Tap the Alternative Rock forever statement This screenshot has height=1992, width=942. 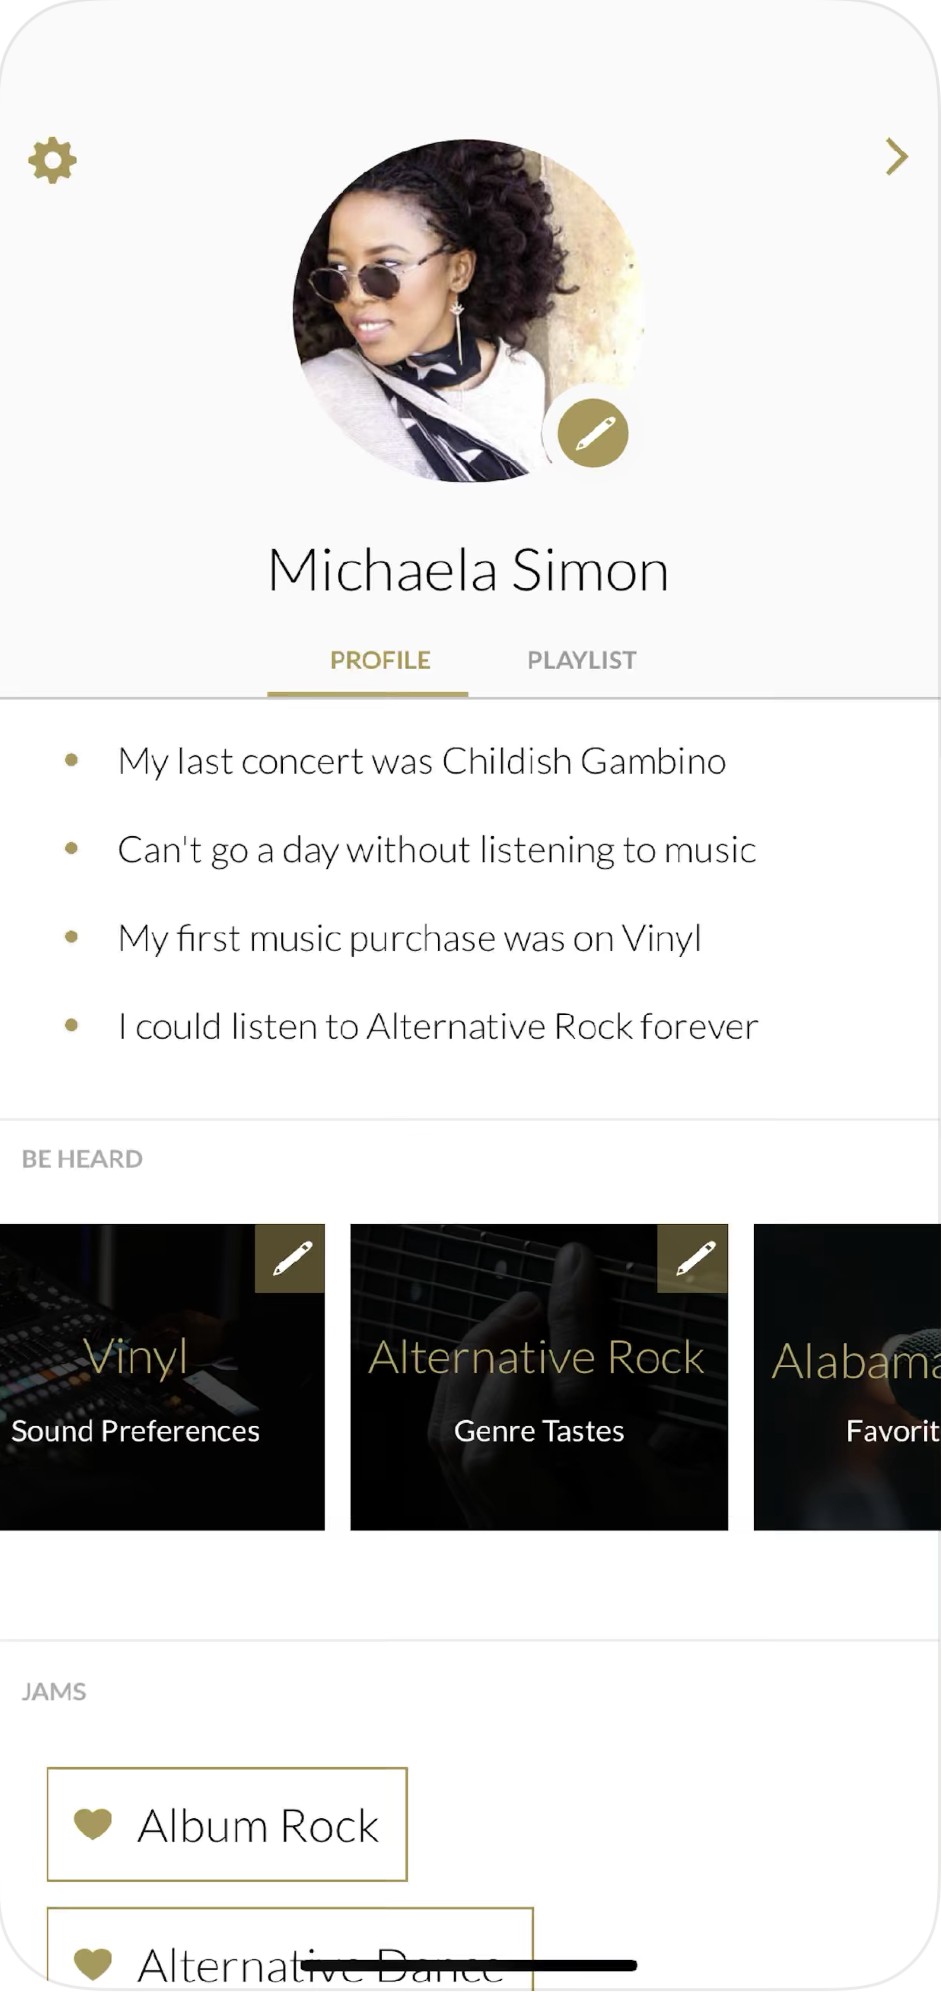click(x=437, y=1026)
